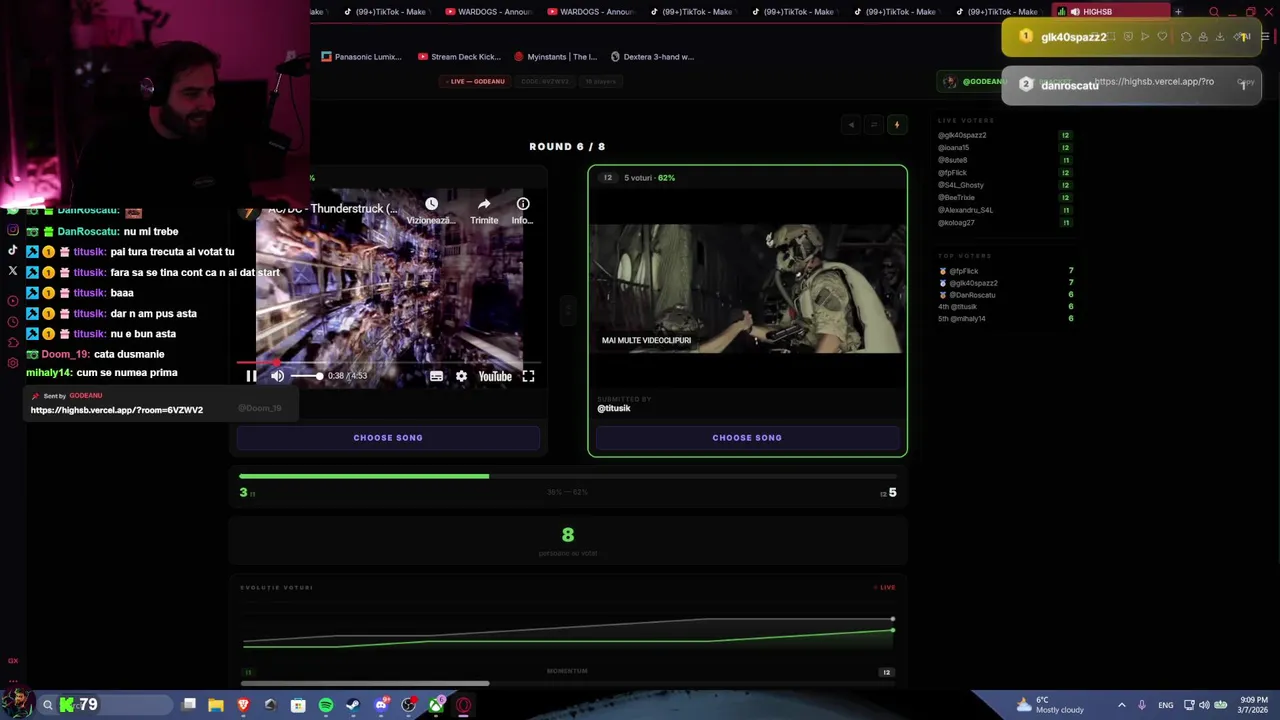This screenshot has height=720, width=1280.
Task: Open Stream Deck Kick bookmark
Action: tap(460, 57)
